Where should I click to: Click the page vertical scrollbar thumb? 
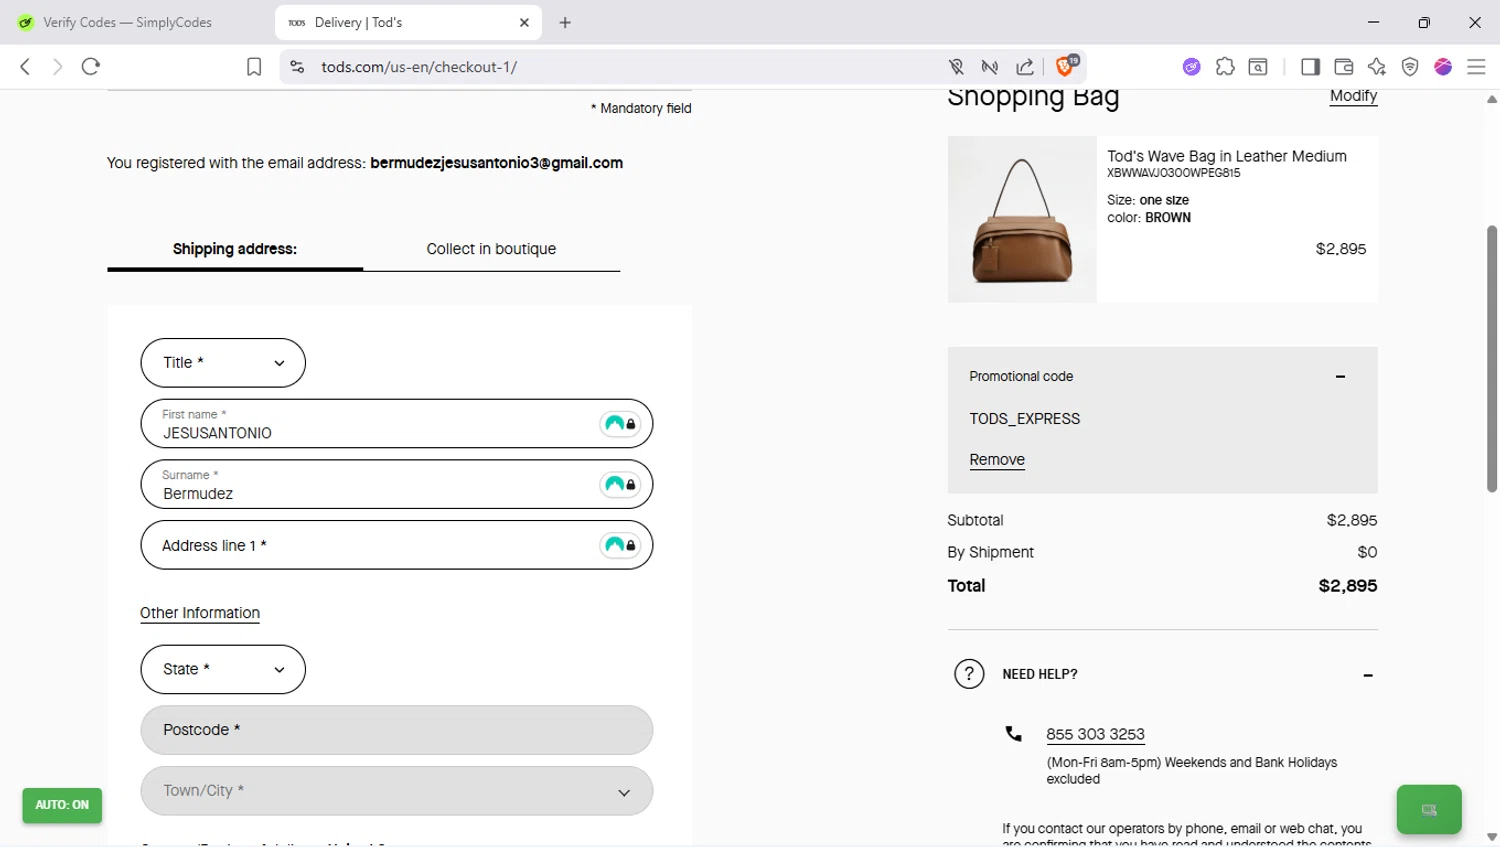click(x=1492, y=359)
